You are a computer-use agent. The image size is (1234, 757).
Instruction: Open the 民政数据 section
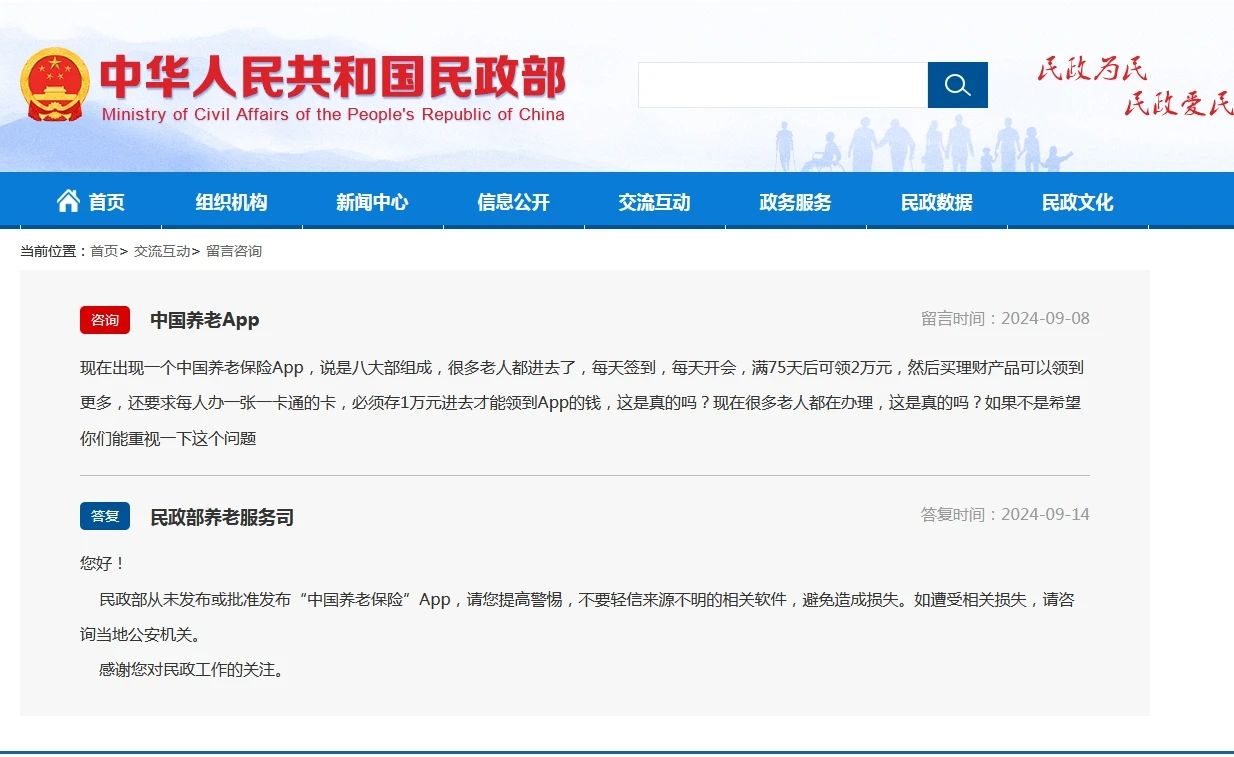(936, 201)
